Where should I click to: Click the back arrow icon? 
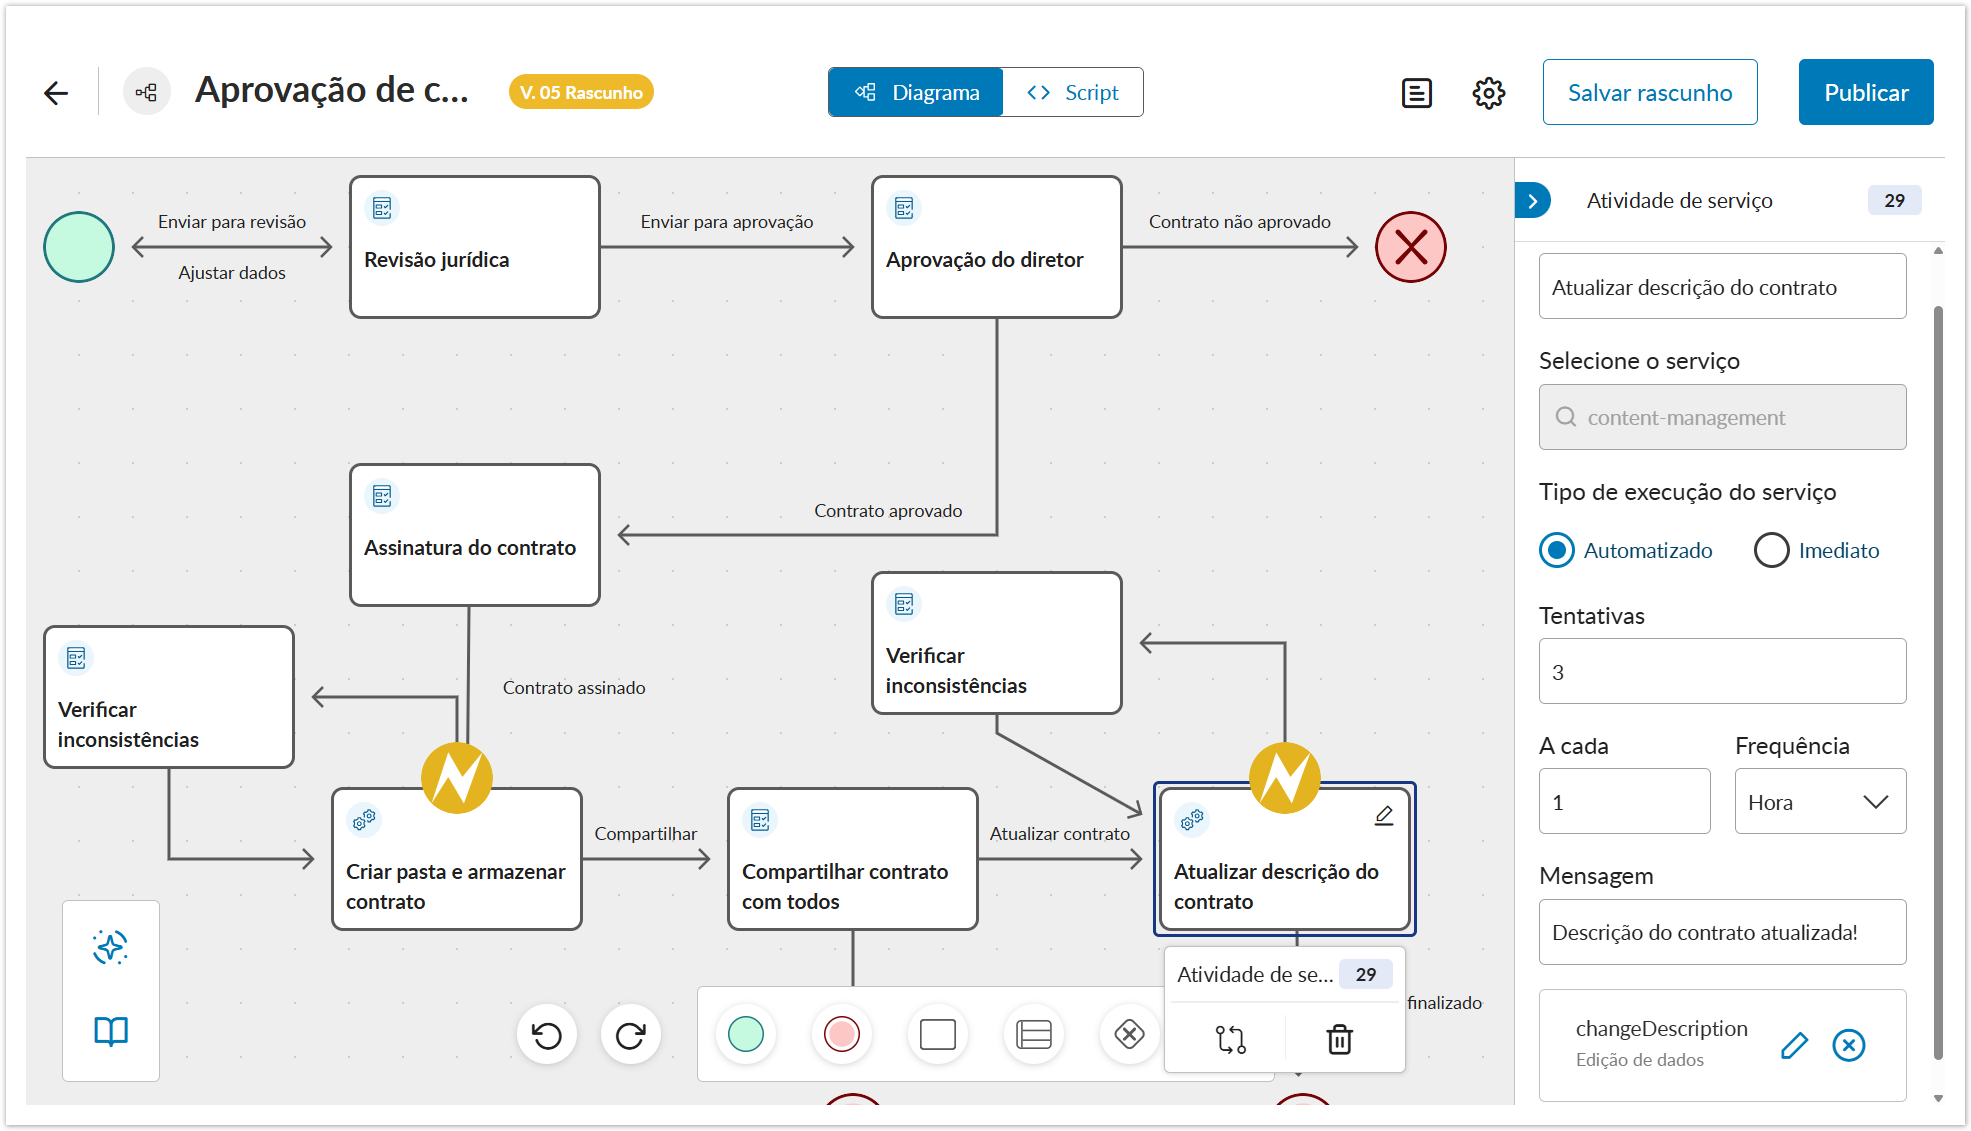point(56,93)
